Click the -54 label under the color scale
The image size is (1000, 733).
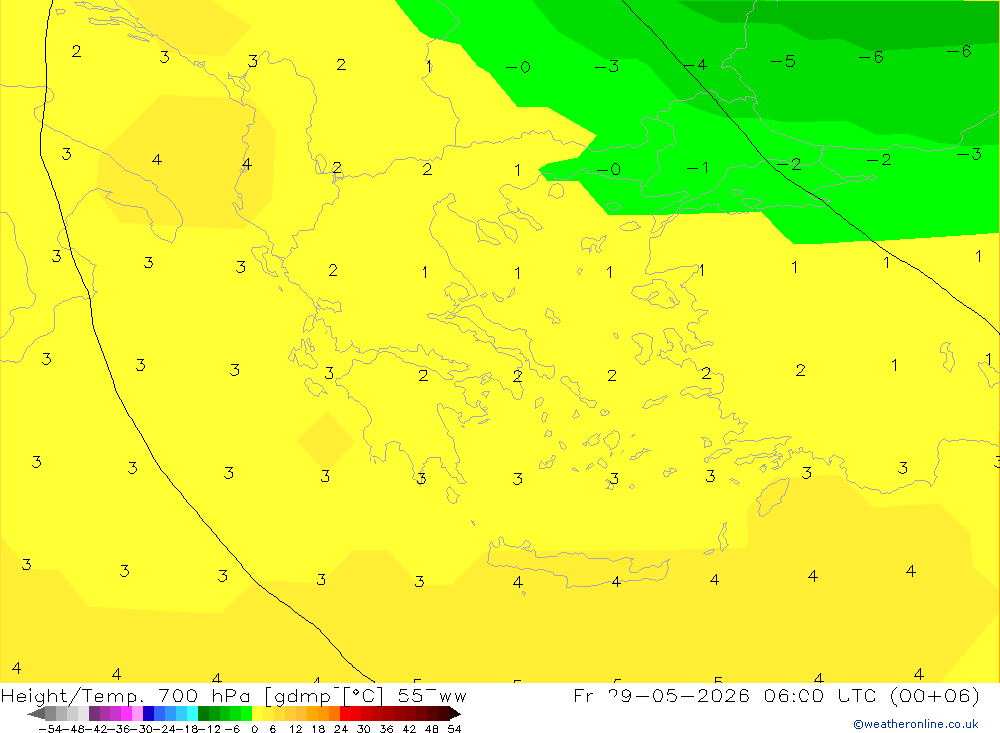[51, 729]
